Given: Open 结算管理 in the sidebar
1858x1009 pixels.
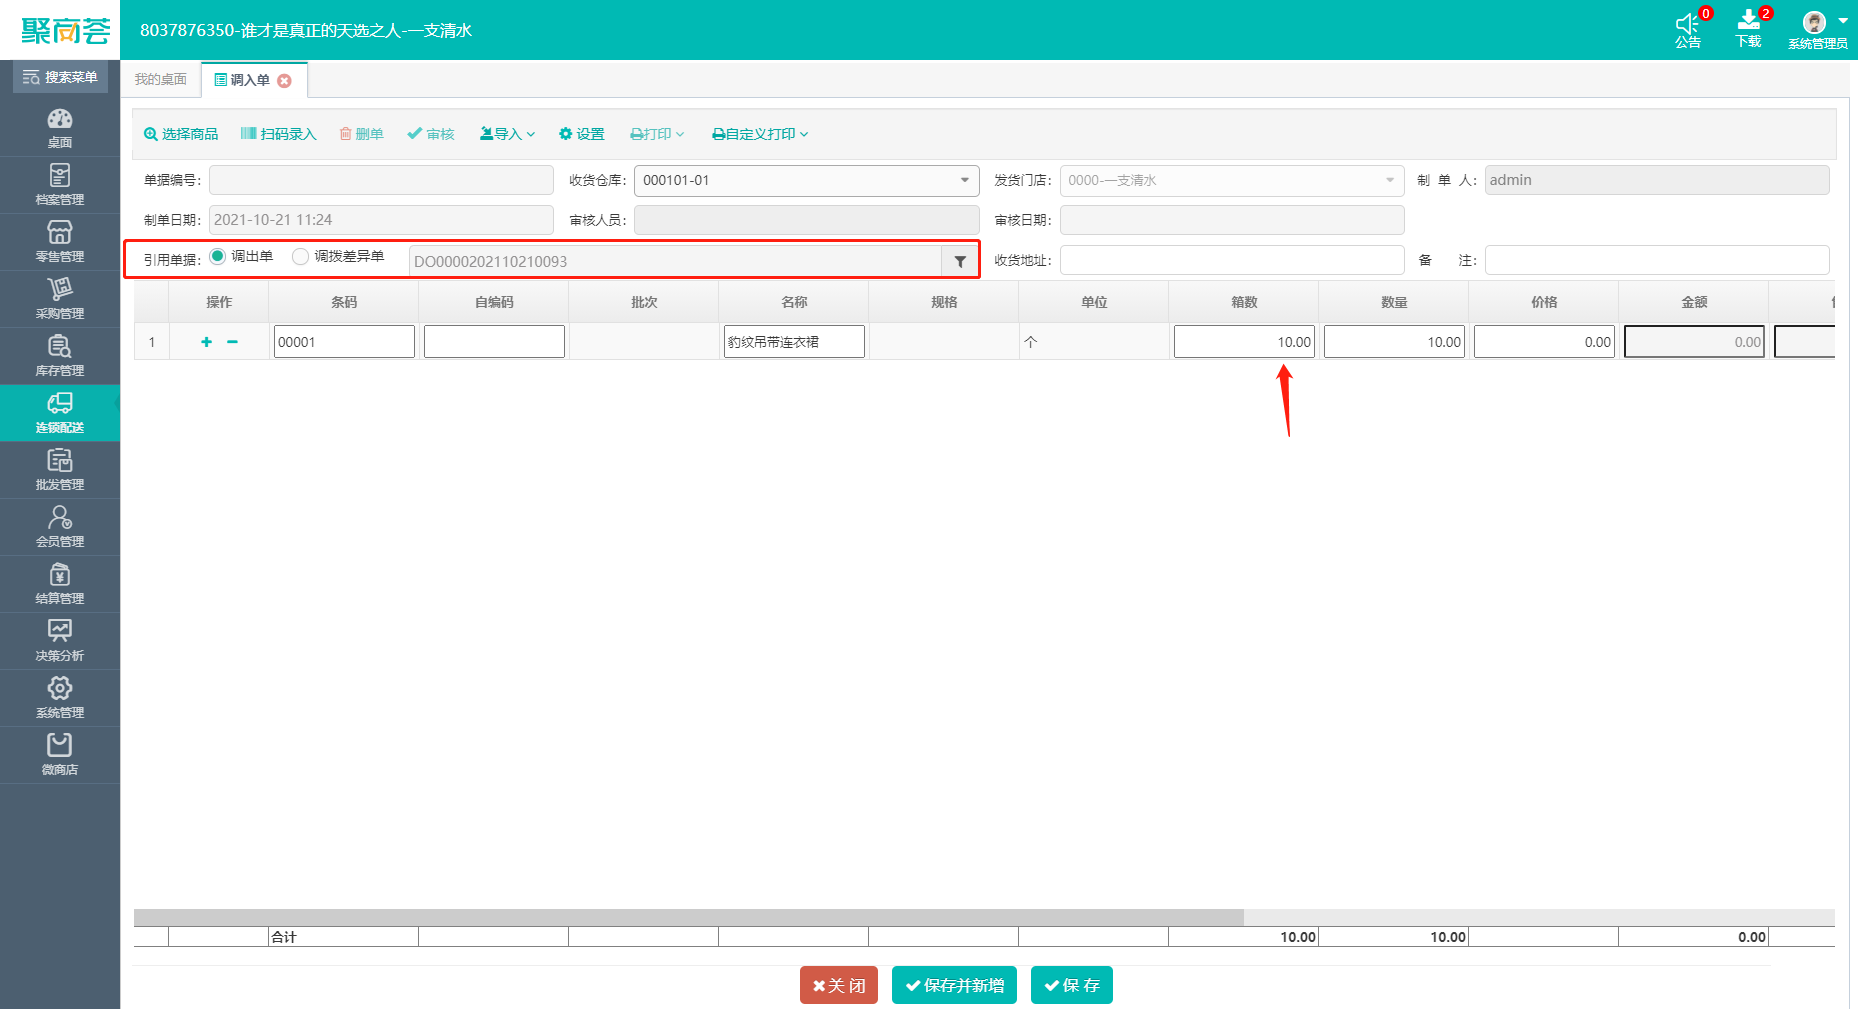Looking at the screenshot, I should click(x=60, y=584).
